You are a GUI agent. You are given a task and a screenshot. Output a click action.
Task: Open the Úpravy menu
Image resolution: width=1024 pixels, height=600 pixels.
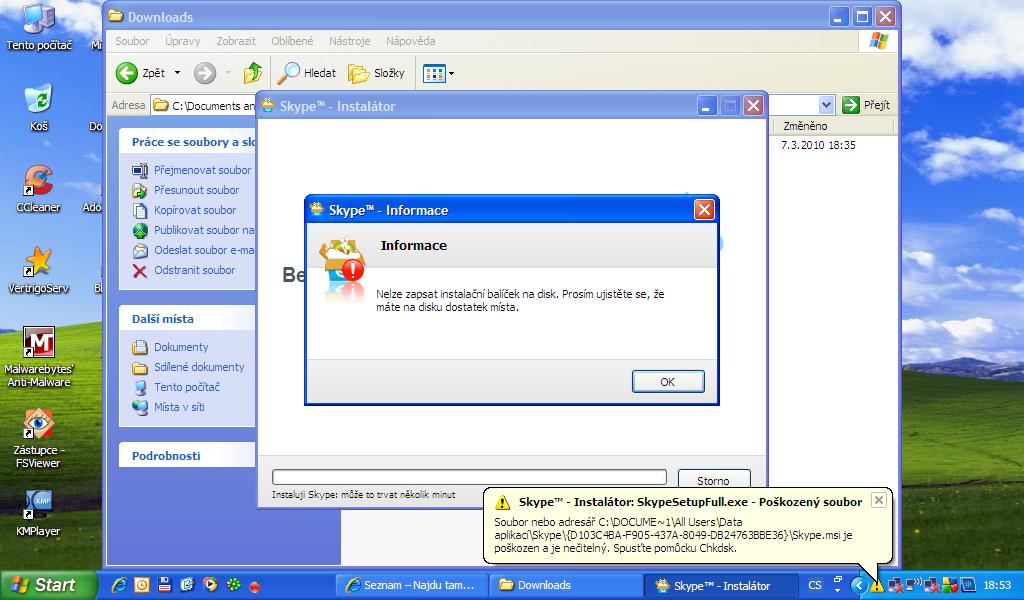(x=182, y=40)
